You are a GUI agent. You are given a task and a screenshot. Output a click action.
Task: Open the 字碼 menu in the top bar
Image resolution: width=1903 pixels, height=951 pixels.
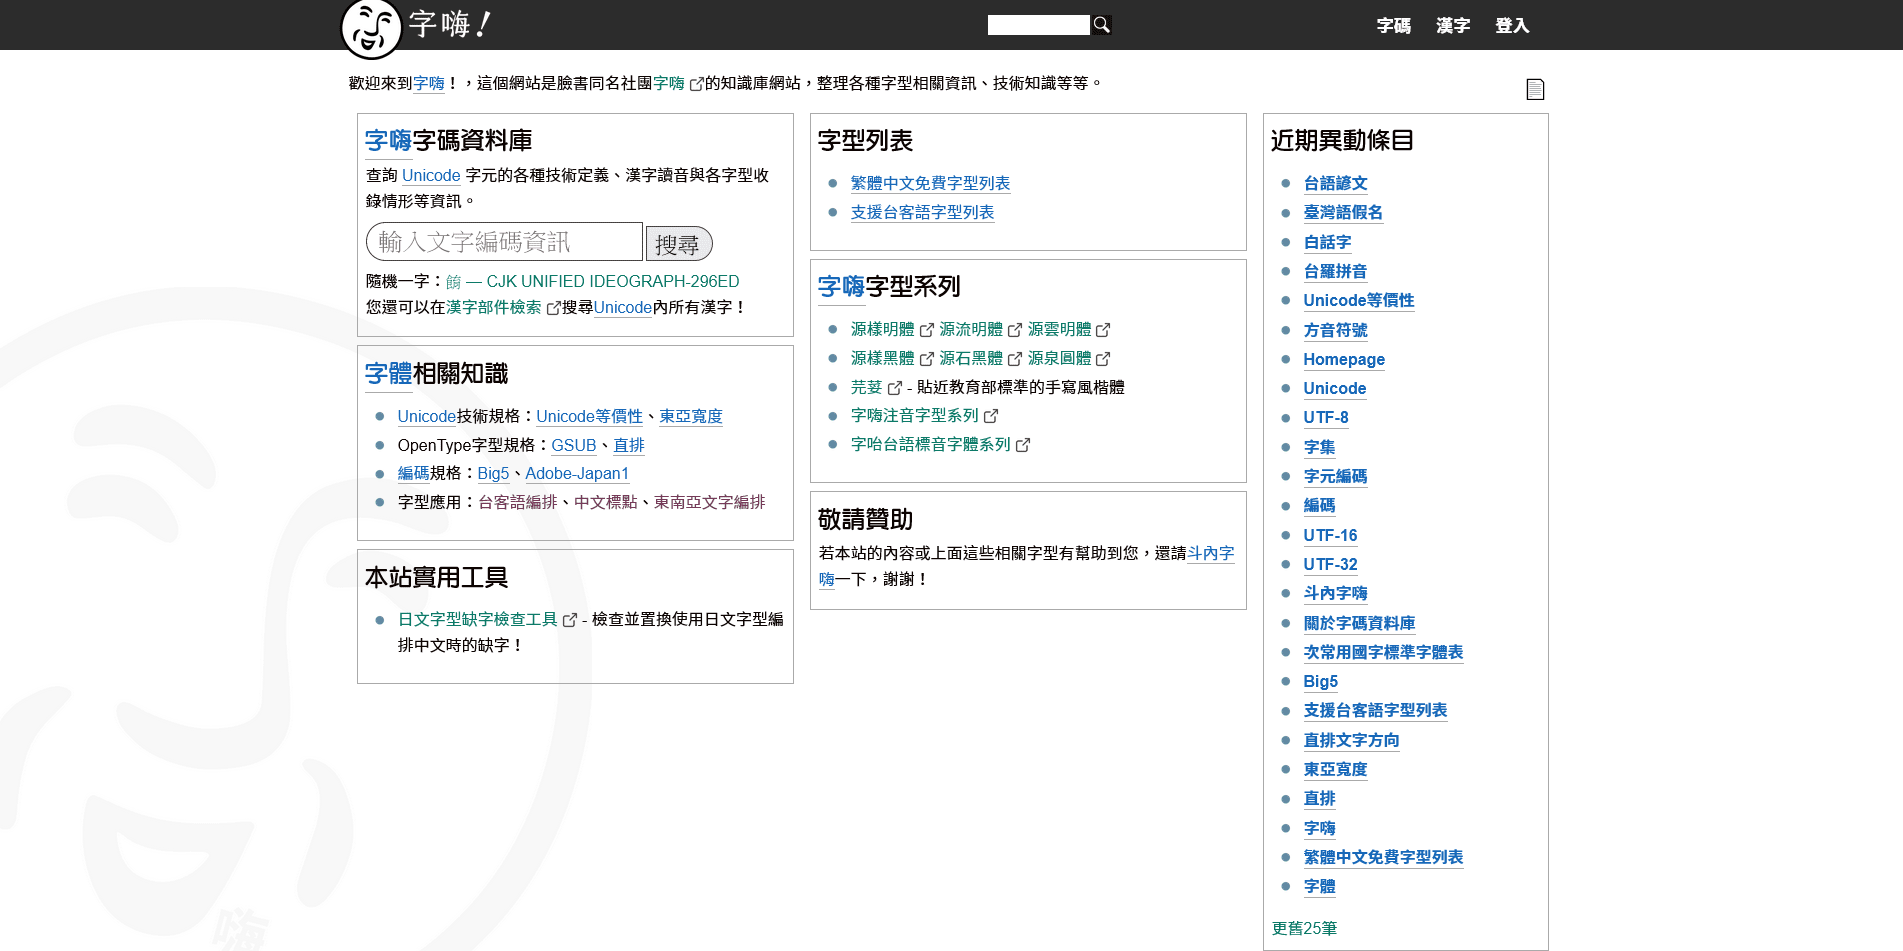[x=1394, y=26]
